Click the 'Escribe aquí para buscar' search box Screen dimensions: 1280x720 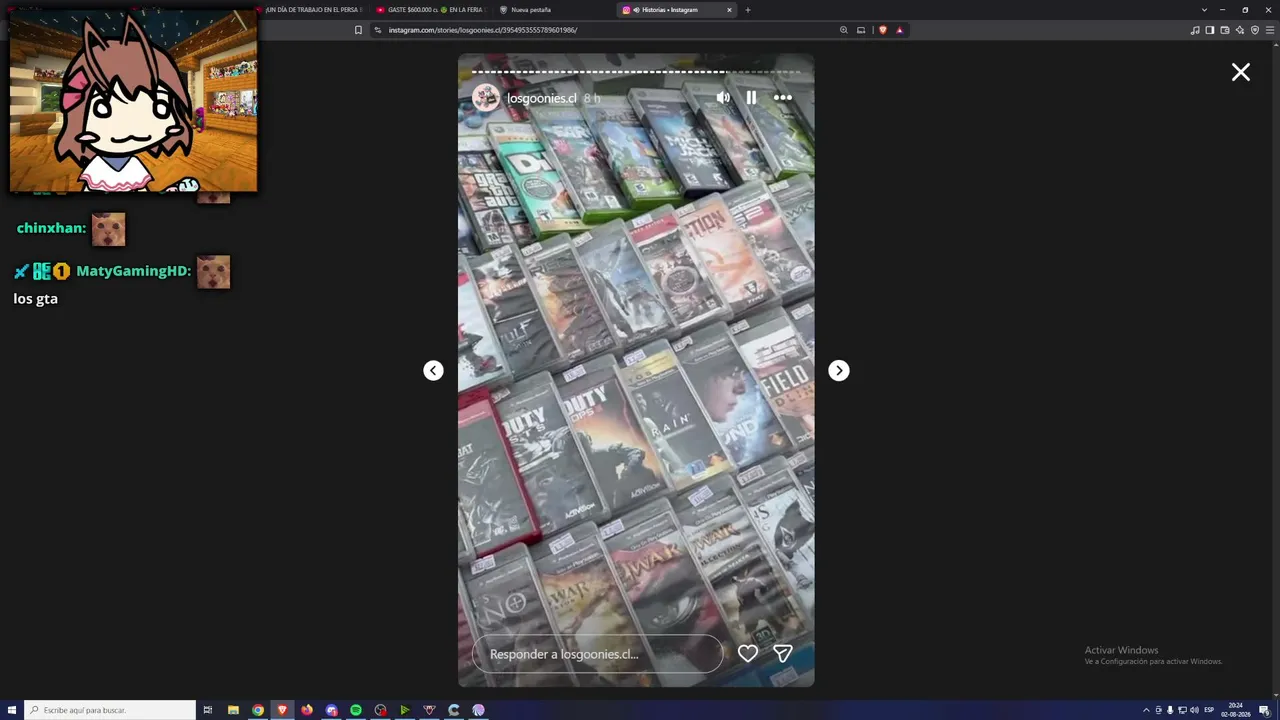110,710
